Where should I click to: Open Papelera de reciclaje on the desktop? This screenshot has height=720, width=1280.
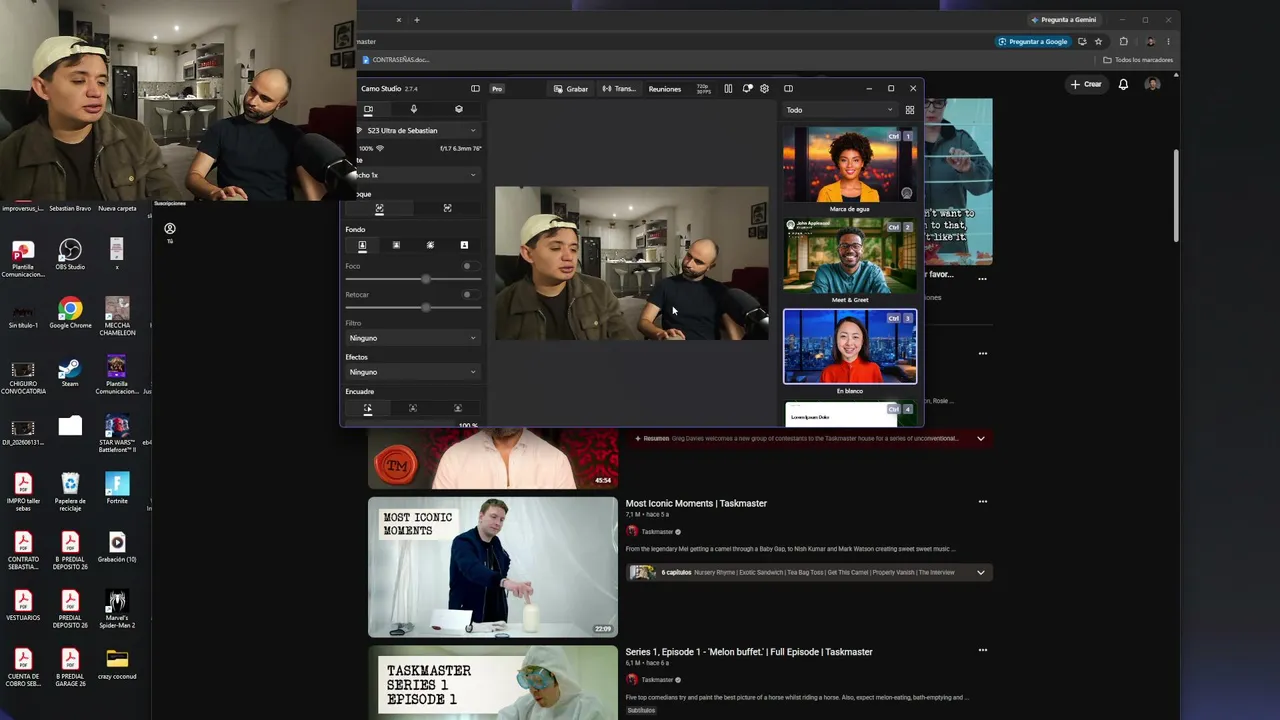click(x=70, y=491)
